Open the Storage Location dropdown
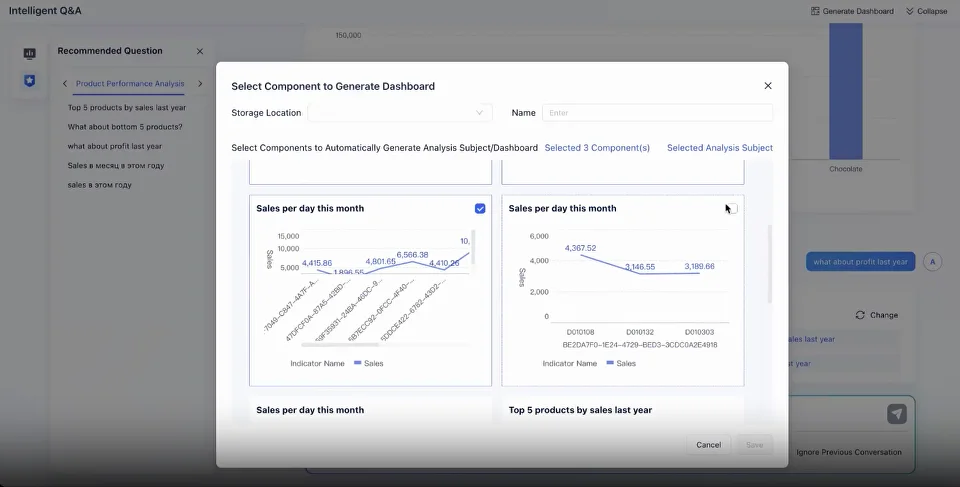This screenshot has width=960, height=487. pyautogui.click(x=400, y=113)
